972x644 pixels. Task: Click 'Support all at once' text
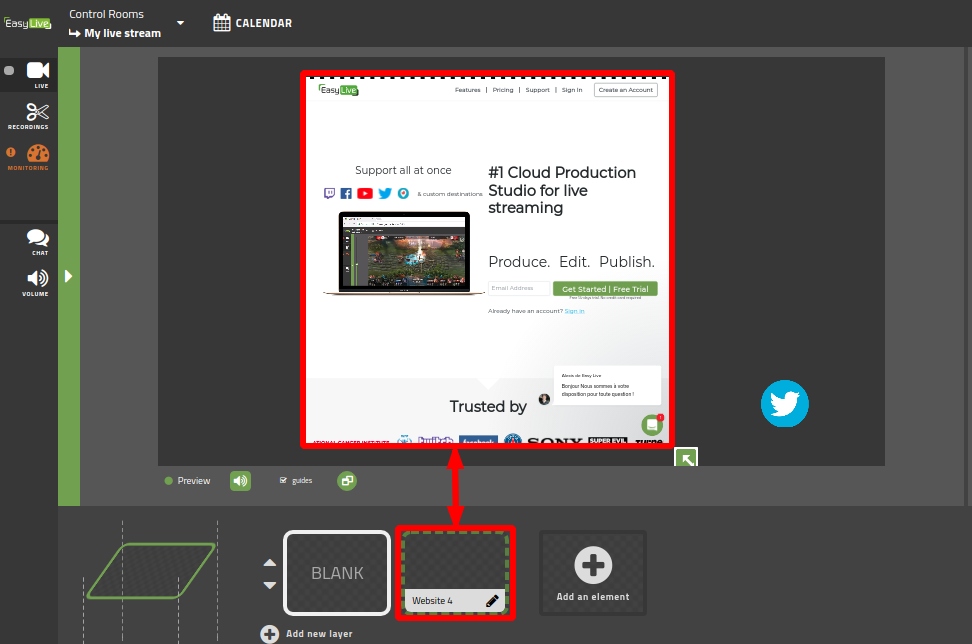[403, 170]
